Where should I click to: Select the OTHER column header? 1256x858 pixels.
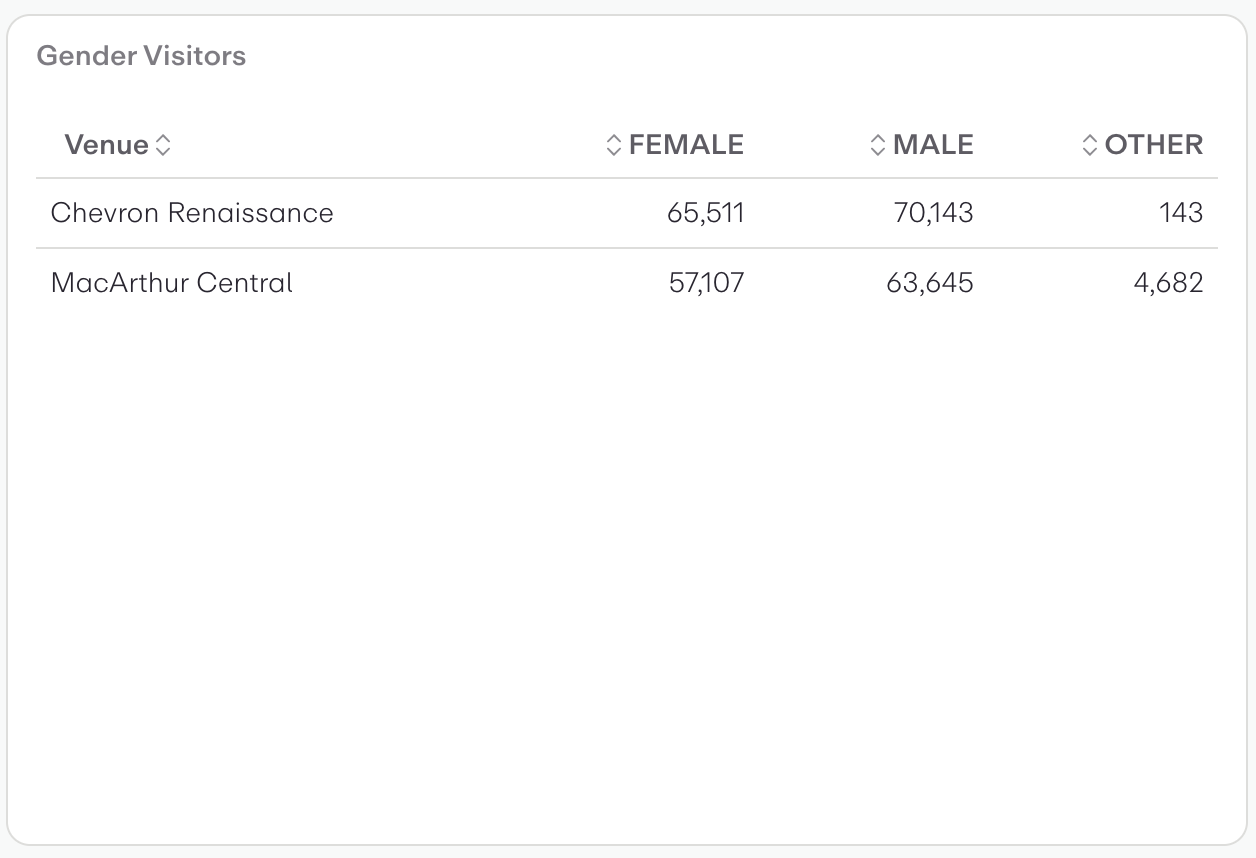tap(1153, 144)
